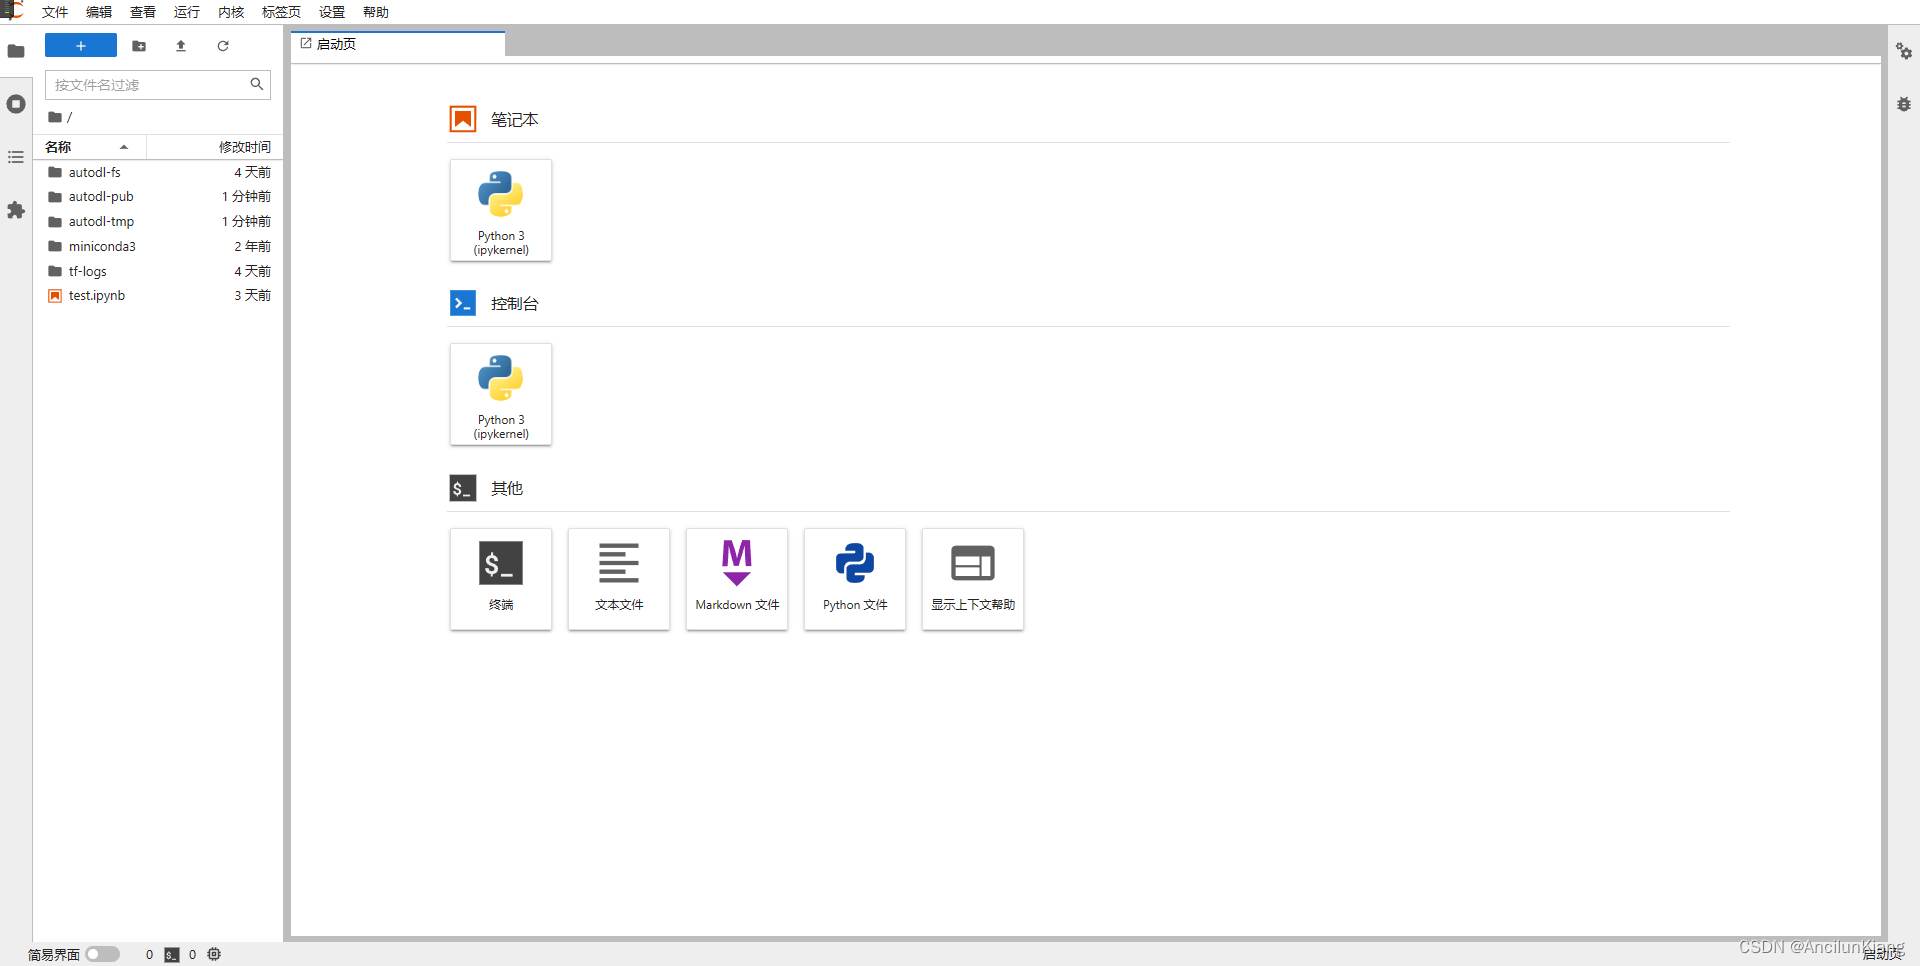1920x966 pixels.
Task: Click the blue new launcher plus button
Action: click(81, 46)
